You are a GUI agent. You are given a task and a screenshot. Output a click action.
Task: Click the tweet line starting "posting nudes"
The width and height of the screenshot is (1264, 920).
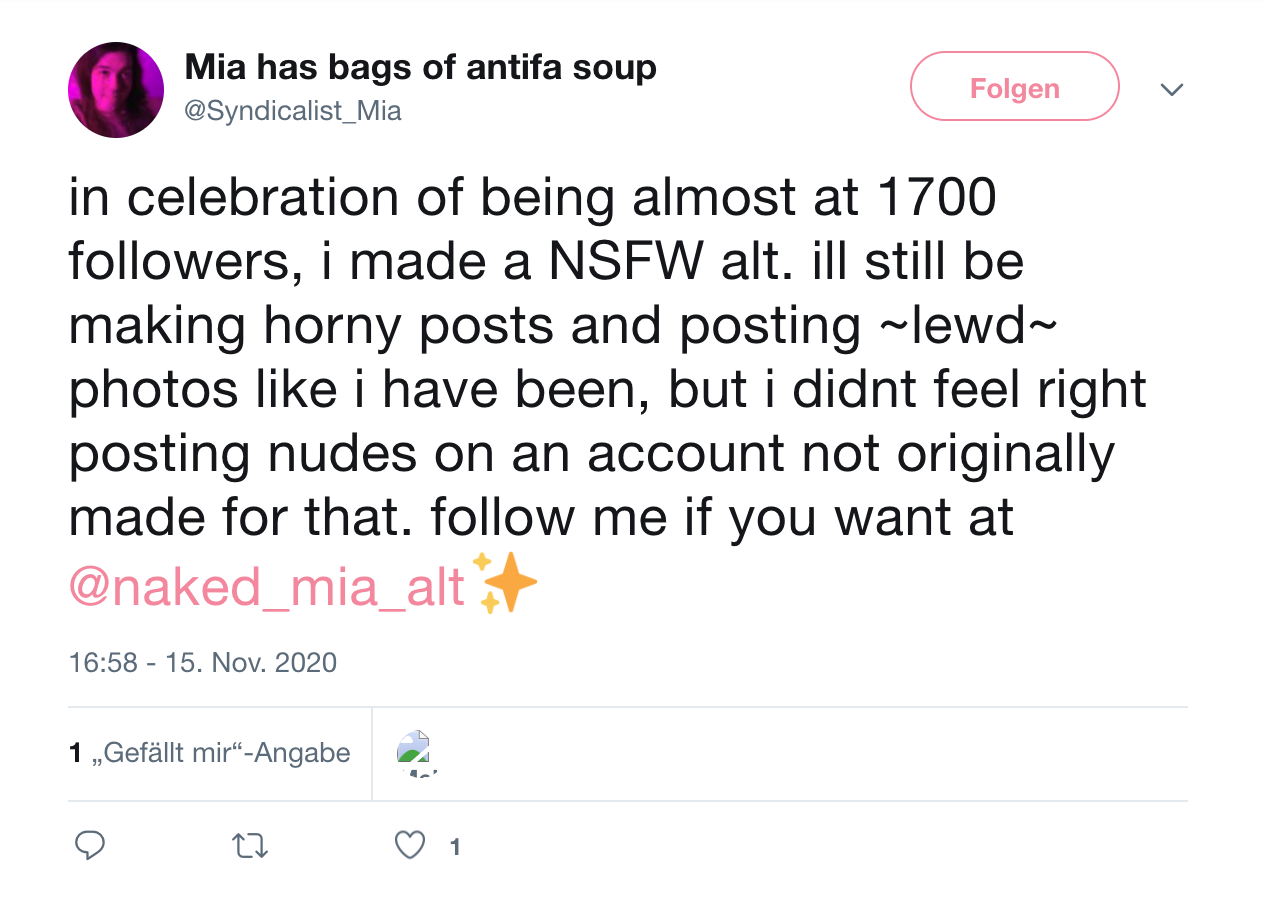(x=590, y=454)
